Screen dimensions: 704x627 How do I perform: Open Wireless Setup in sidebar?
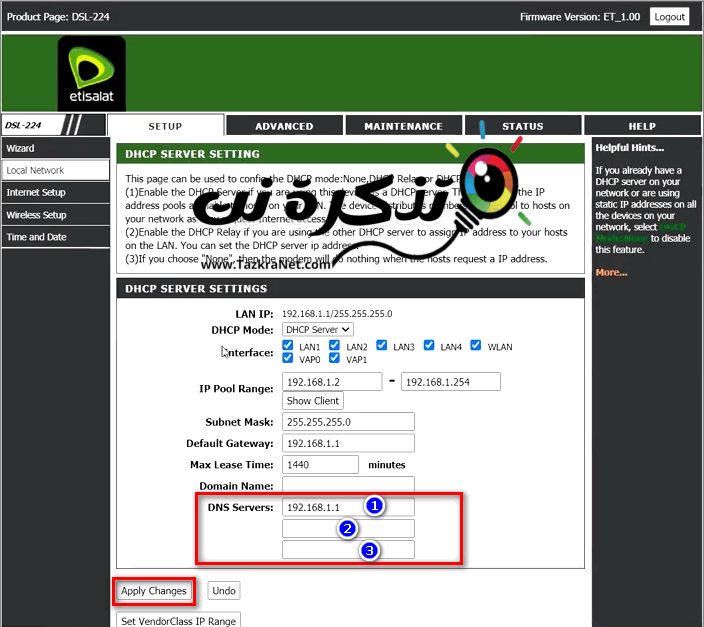pos(56,215)
